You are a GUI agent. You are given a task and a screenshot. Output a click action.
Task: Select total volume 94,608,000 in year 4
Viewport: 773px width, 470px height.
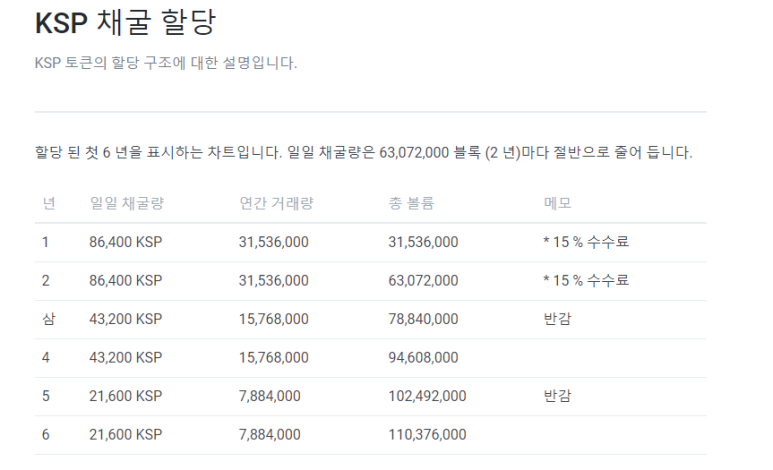pos(423,358)
